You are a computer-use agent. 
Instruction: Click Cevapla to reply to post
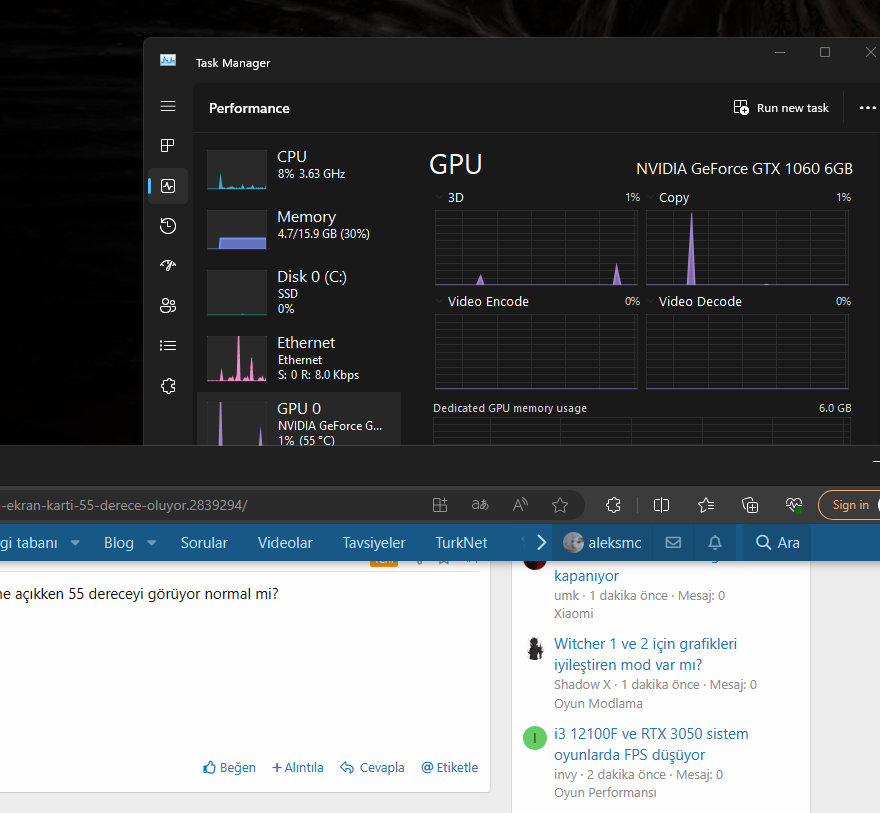pos(372,767)
